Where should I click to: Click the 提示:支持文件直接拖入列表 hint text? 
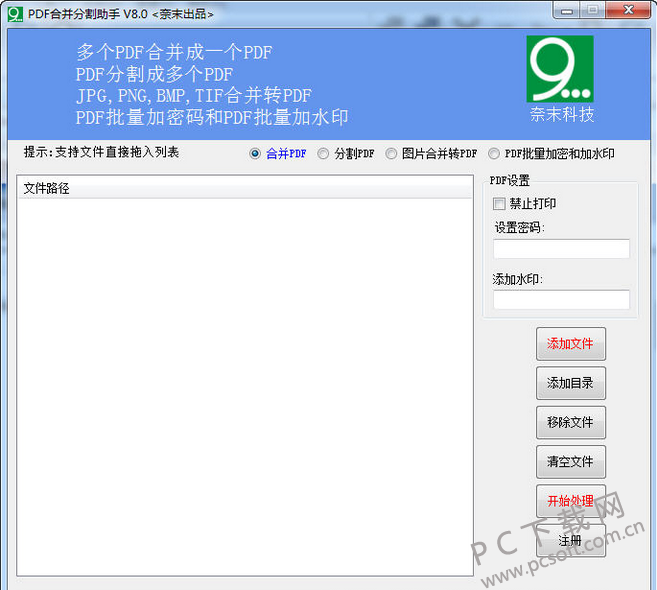tap(101, 152)
